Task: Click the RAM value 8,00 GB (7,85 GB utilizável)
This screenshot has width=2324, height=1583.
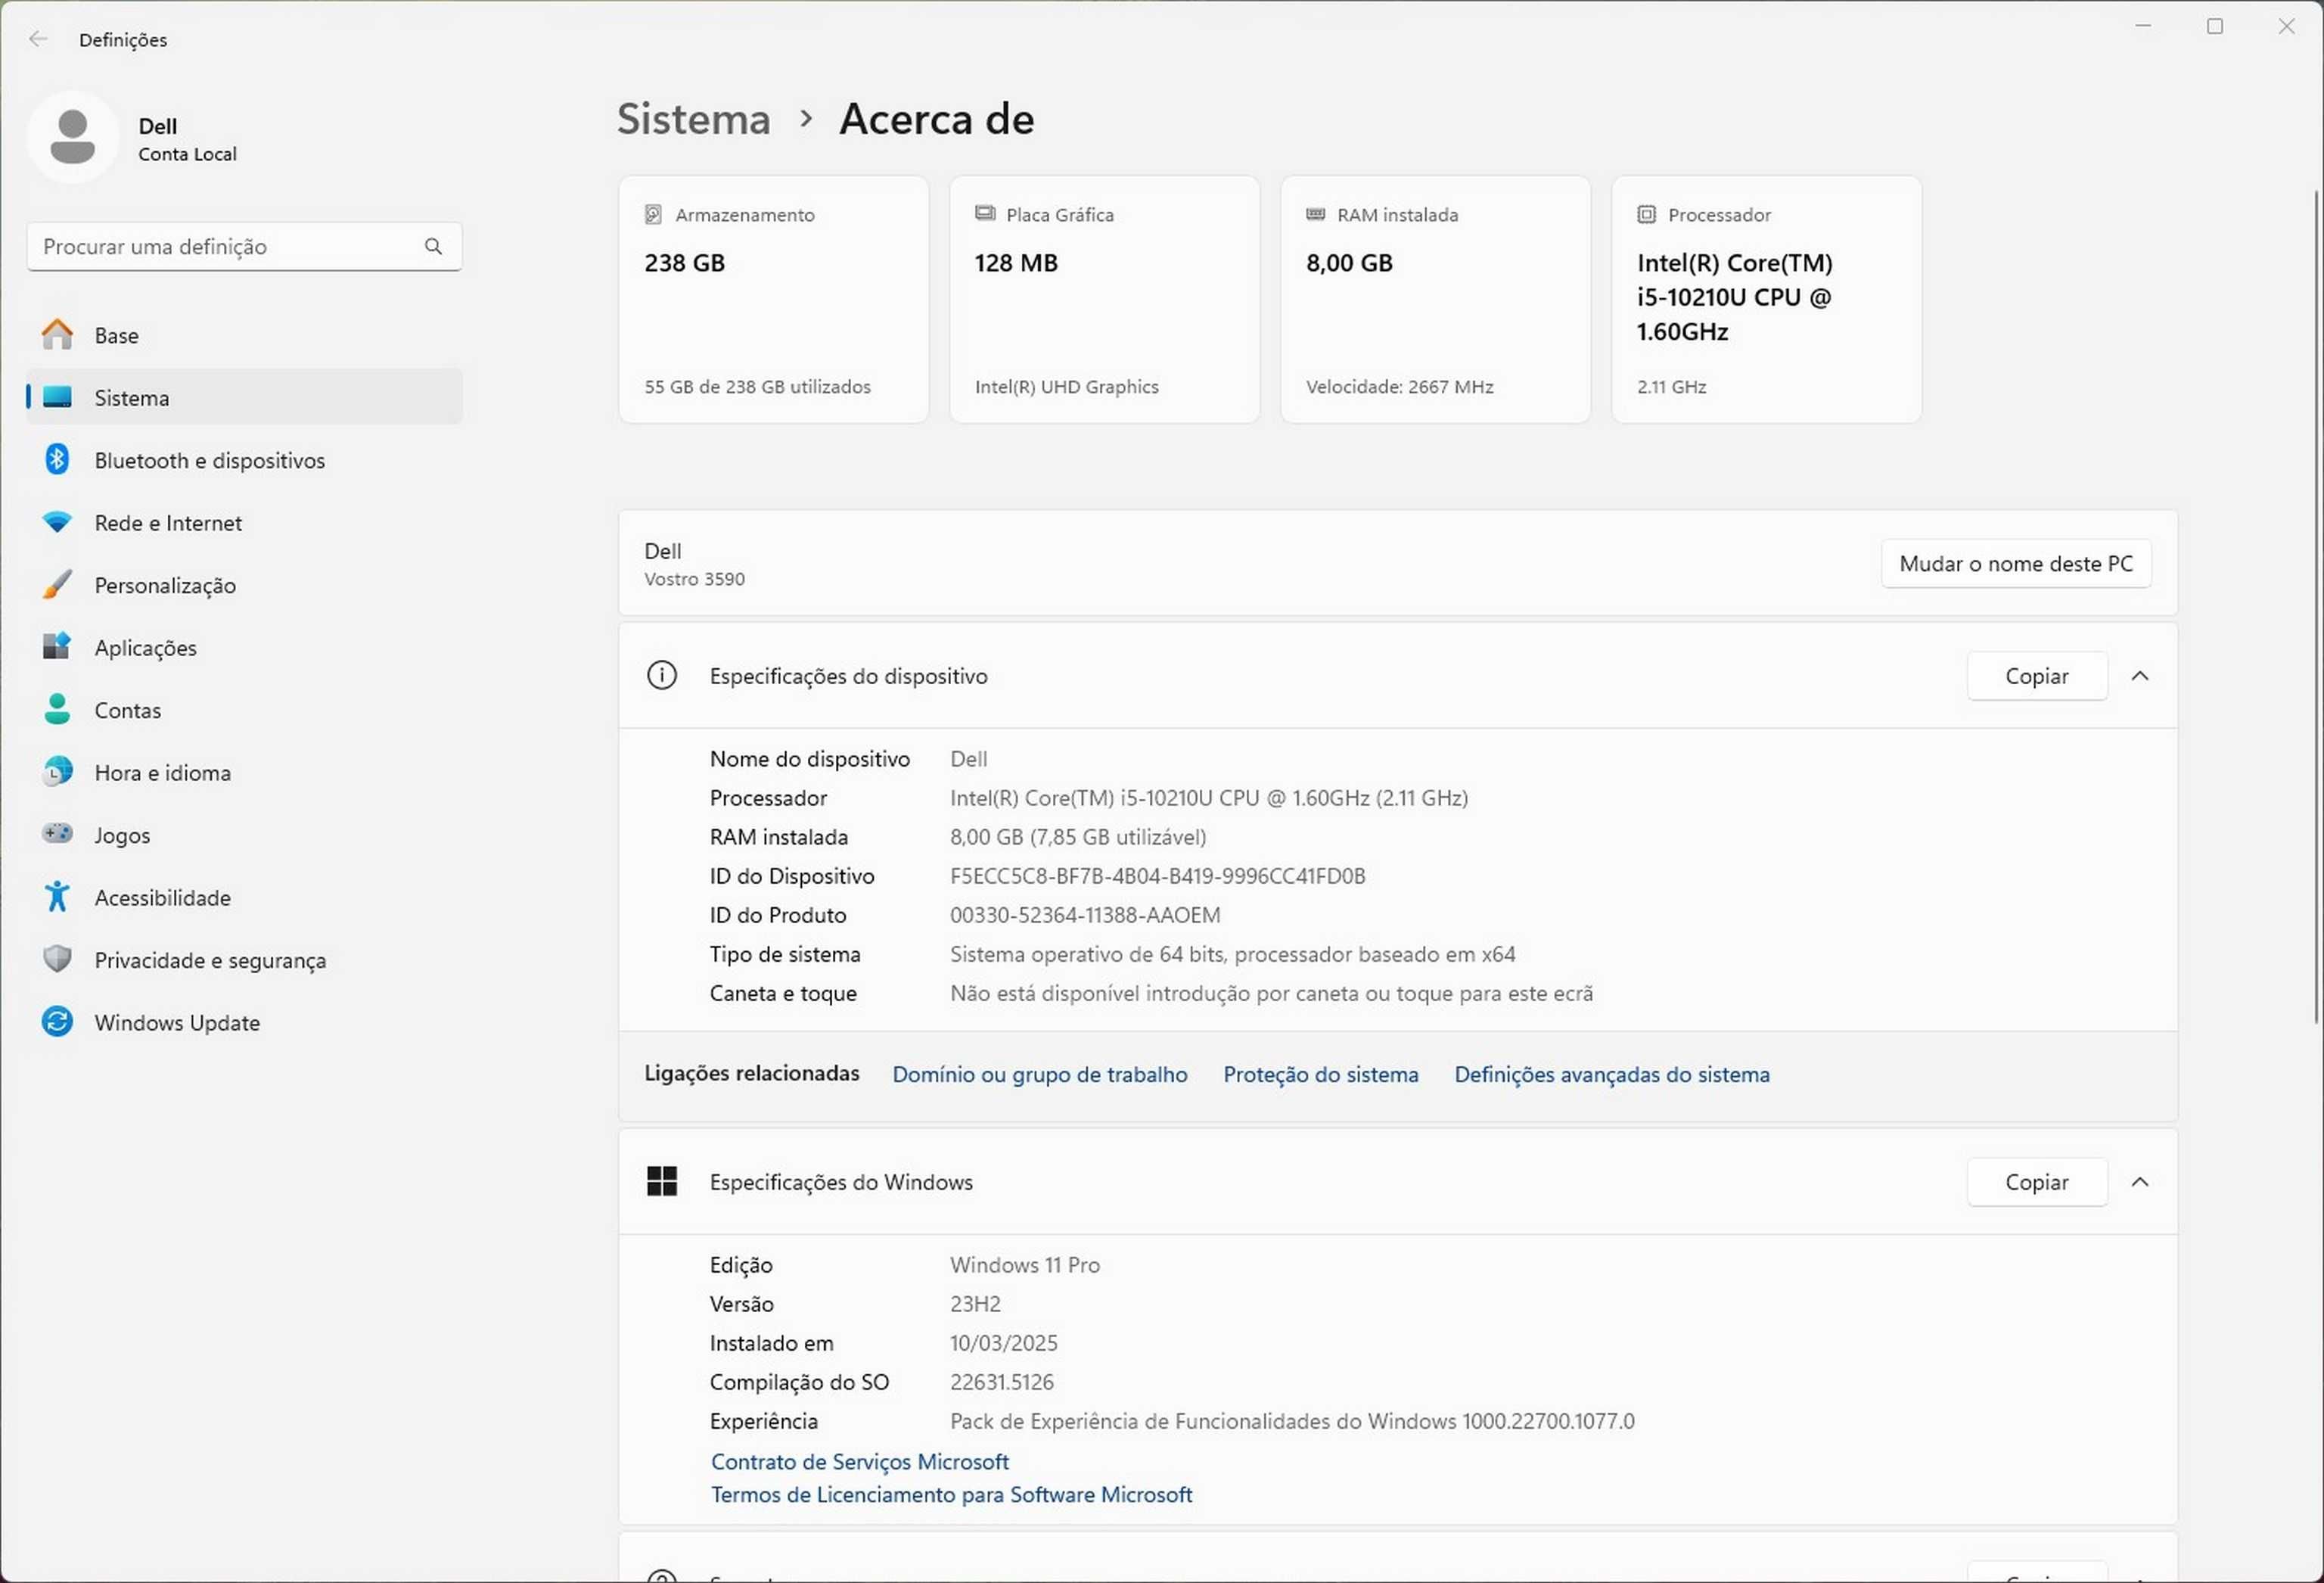Action: [x=1078, y=837]
